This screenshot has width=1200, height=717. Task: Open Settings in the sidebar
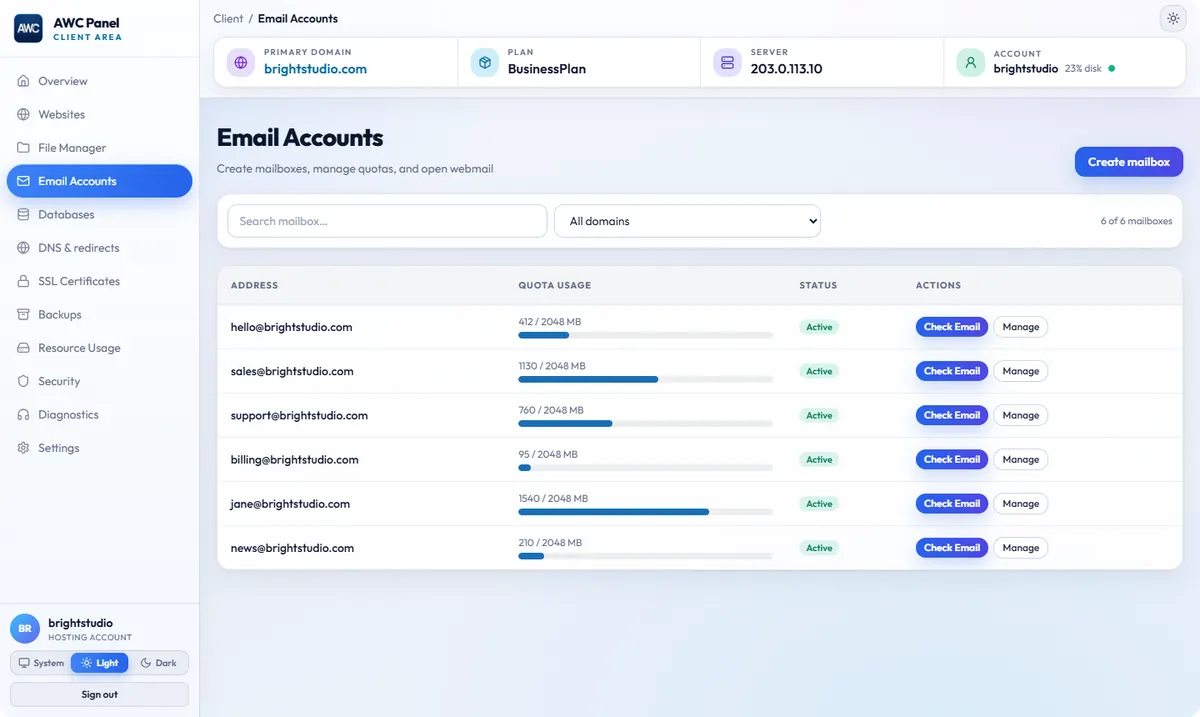coord(99,448)
